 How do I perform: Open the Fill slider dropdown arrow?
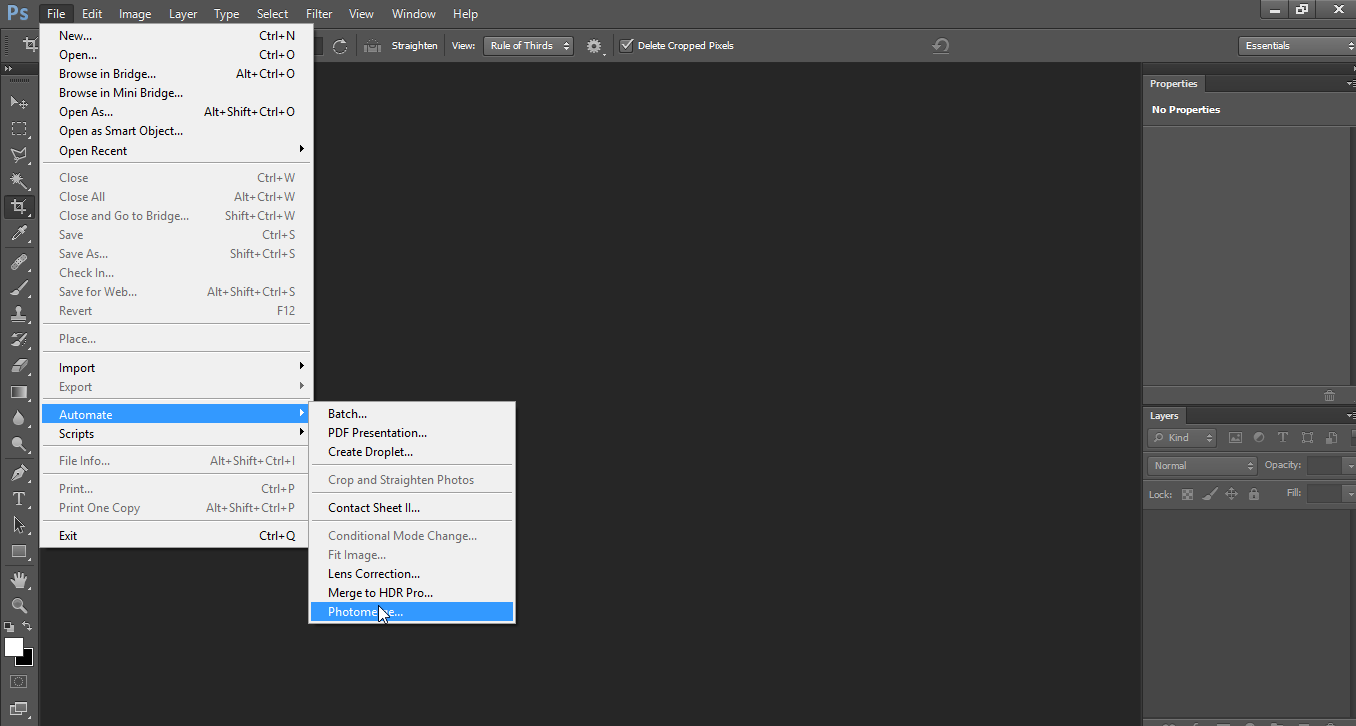(1348, 494)
